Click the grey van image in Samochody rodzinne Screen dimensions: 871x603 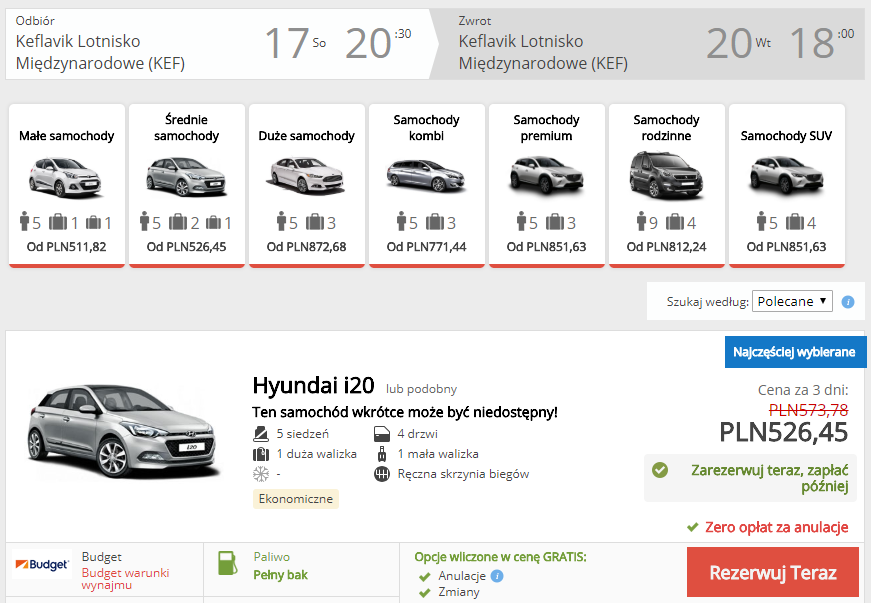[666, 175]
